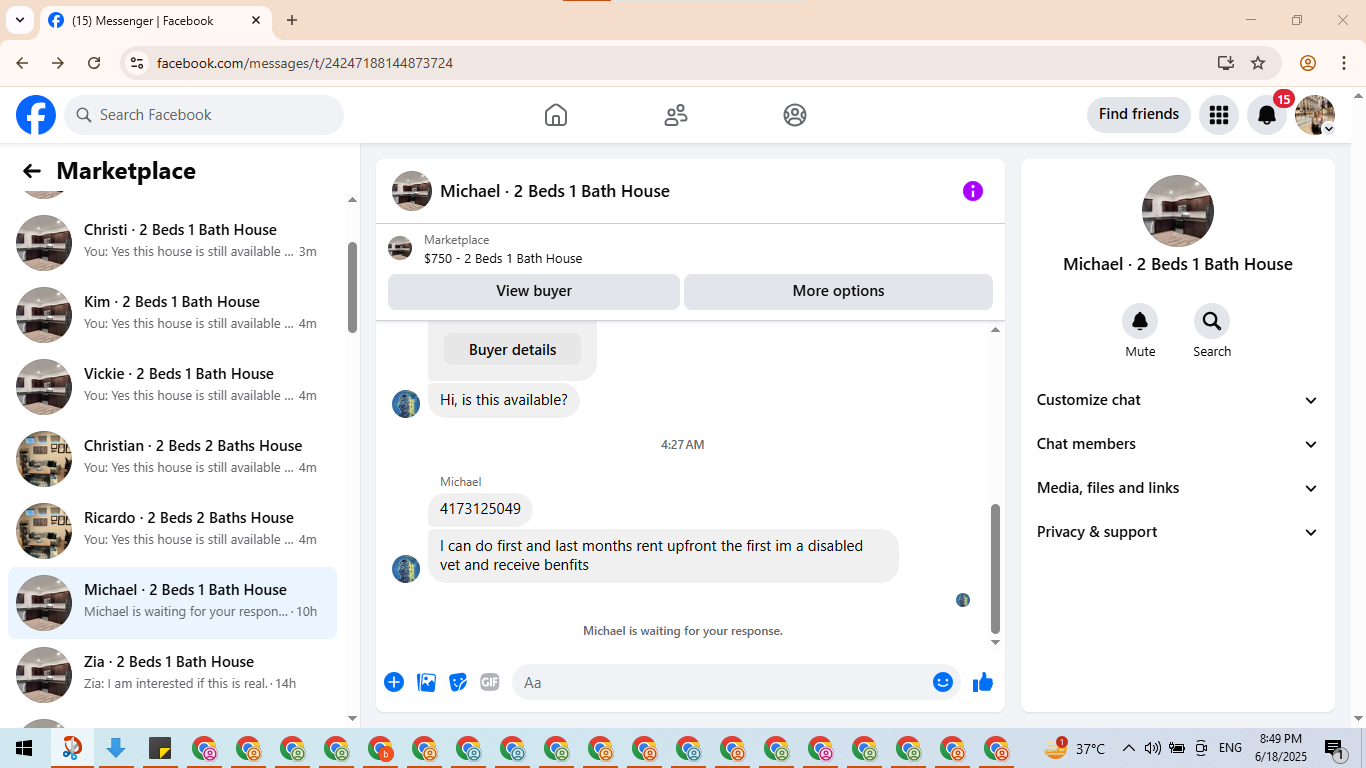This screenshot has height=768, width=1366.
Task: Click the browser address bar URL
Action: coord(305,63)
